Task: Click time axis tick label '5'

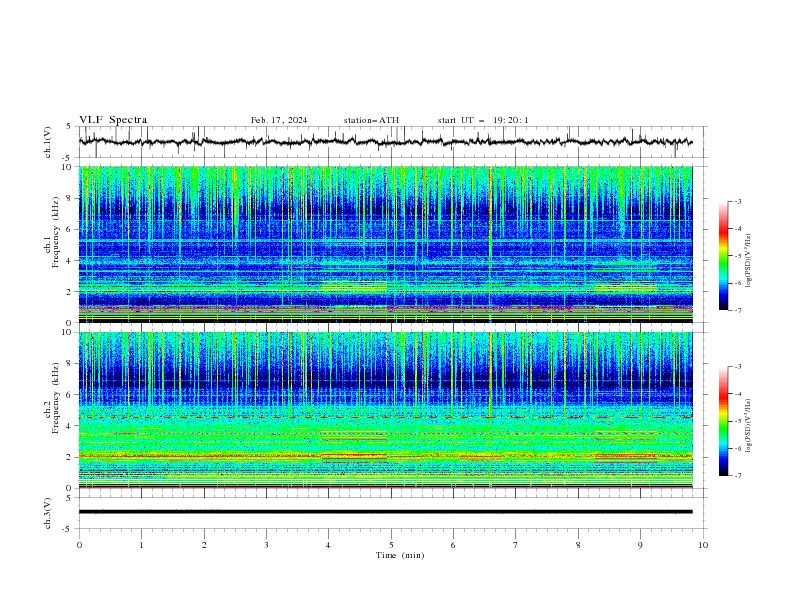Action: (x=391, y=545)
